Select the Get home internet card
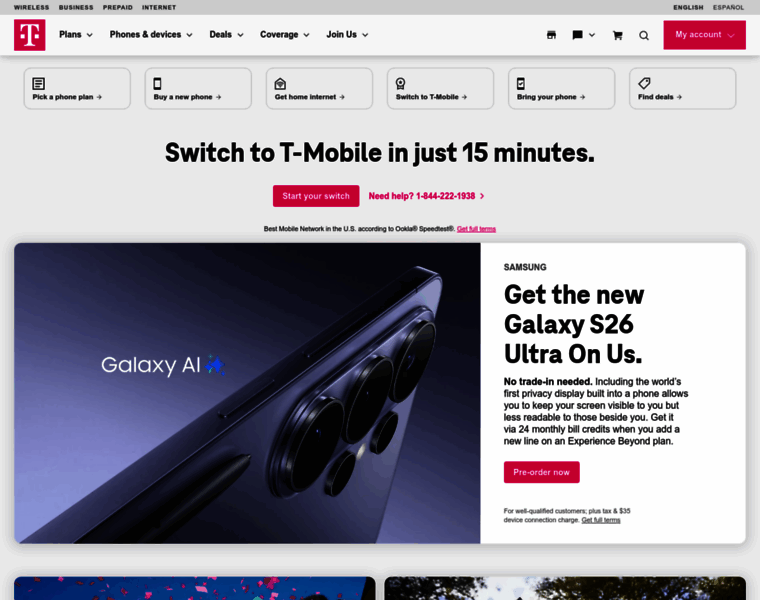 pos(319,88)
